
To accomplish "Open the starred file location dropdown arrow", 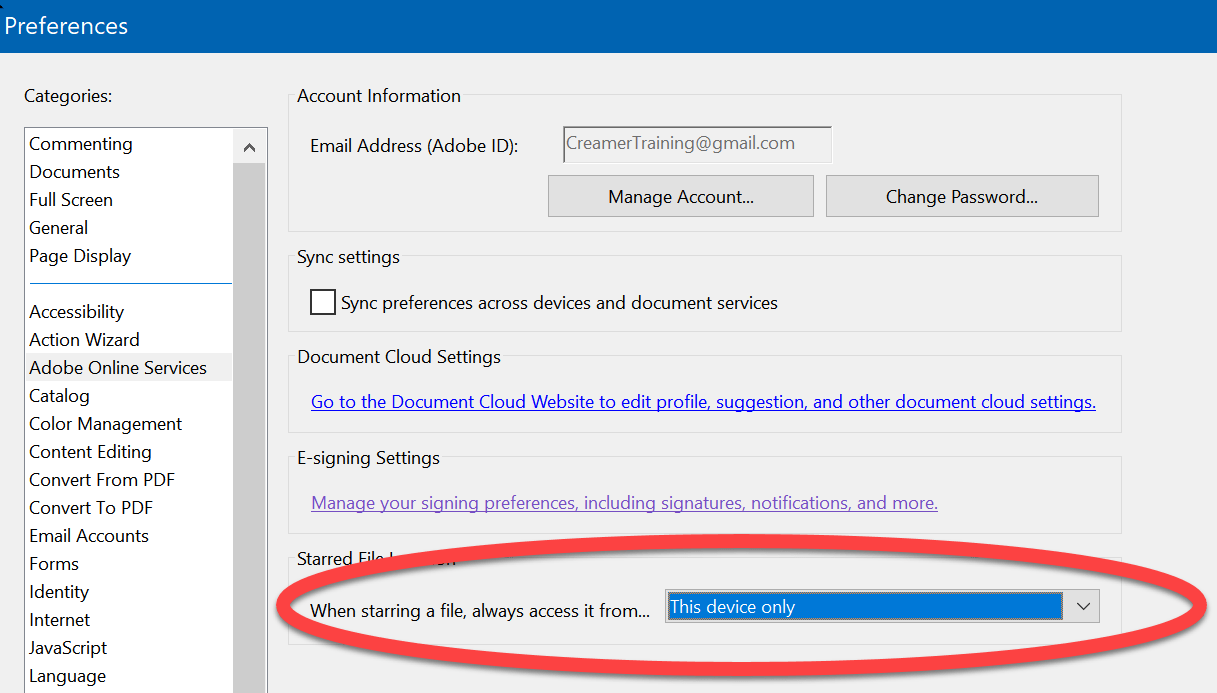I will pyautogui.click(x=1082, y=606).
